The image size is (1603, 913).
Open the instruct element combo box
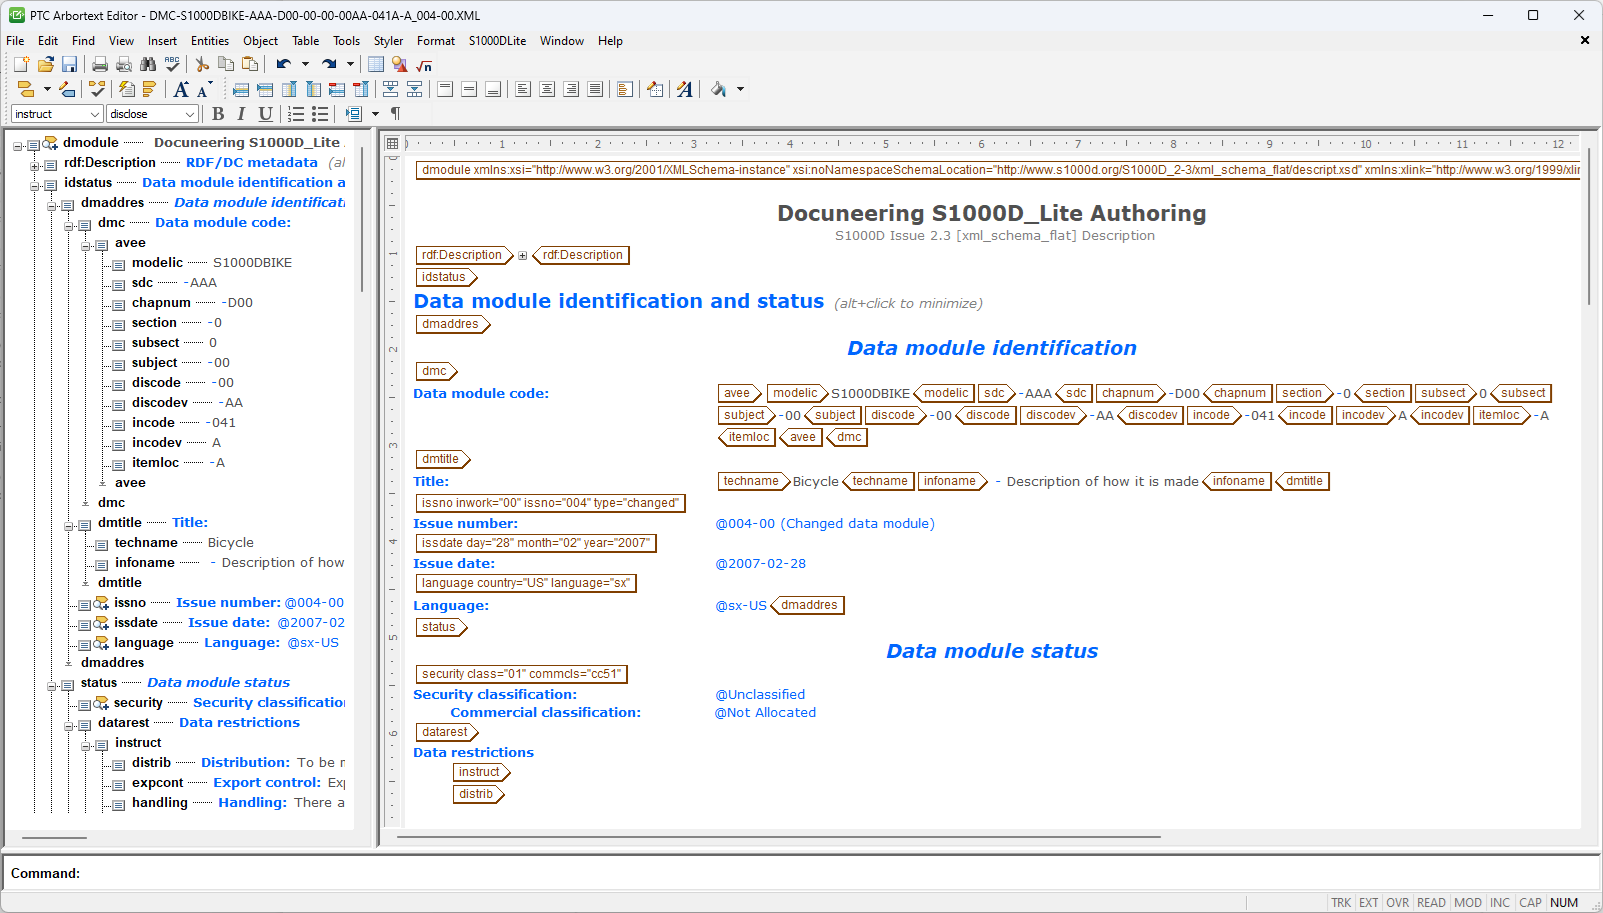pyautogui.click(x=57, y=114)
